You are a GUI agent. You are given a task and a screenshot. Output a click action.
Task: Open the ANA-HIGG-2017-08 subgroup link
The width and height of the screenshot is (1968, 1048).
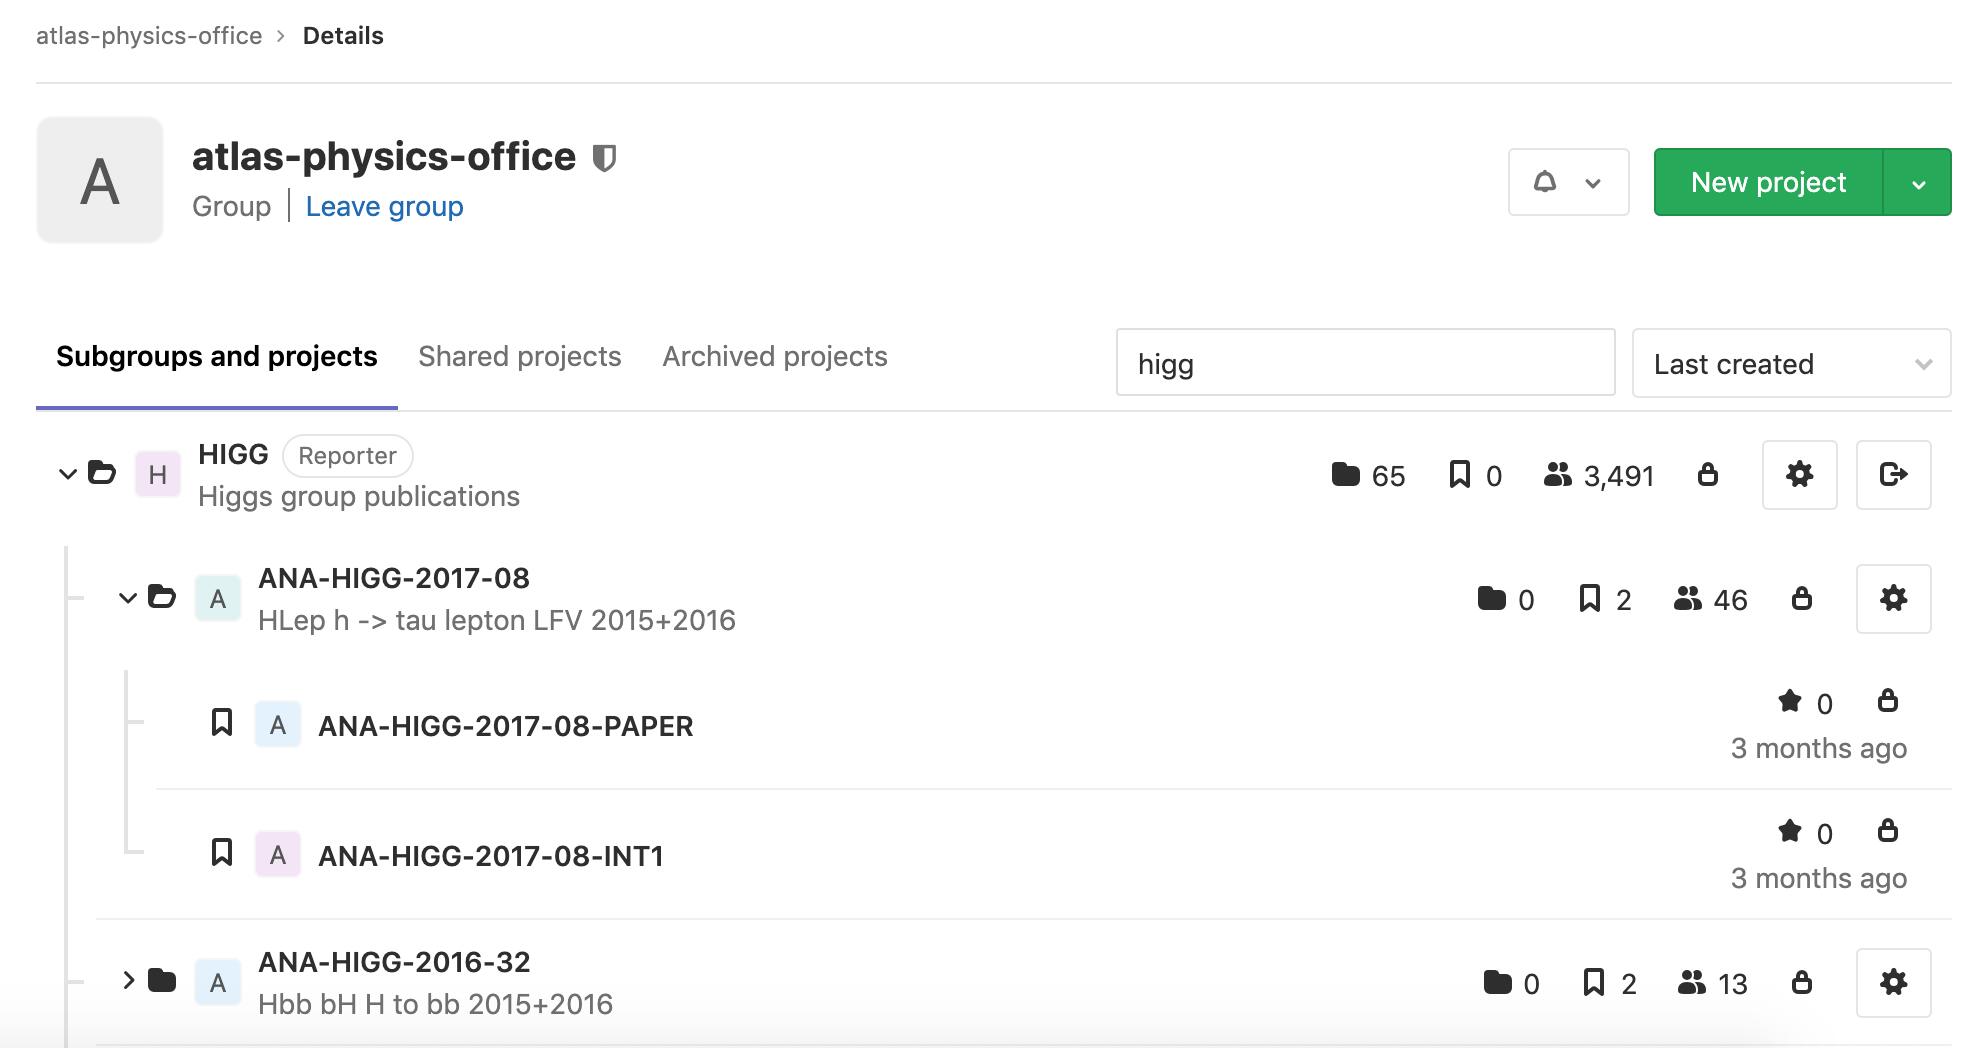coord(394,578)
